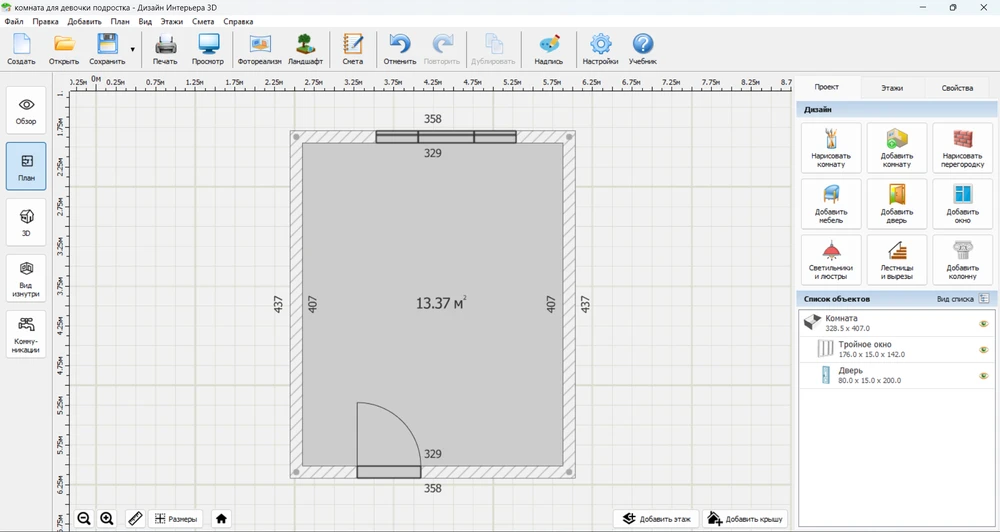Click Добавить мебель furniture icon
Screen dimensions: 1000x532
(x=831, y=203)
